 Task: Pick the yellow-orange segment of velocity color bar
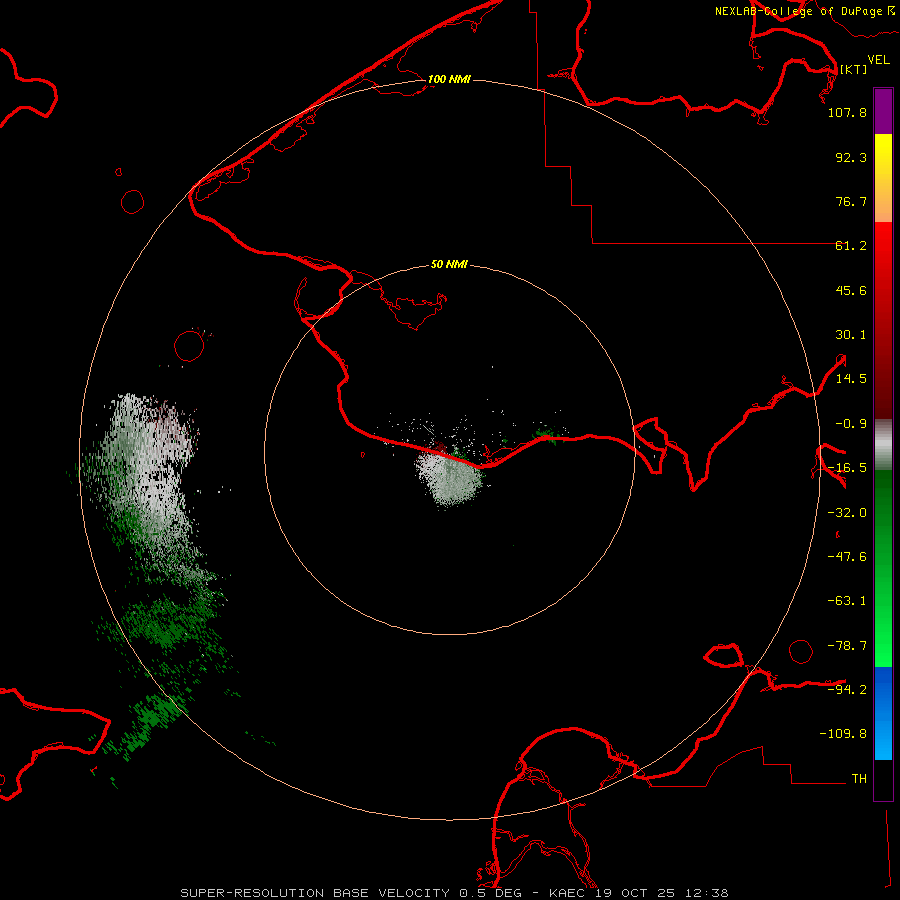point(883,178)
